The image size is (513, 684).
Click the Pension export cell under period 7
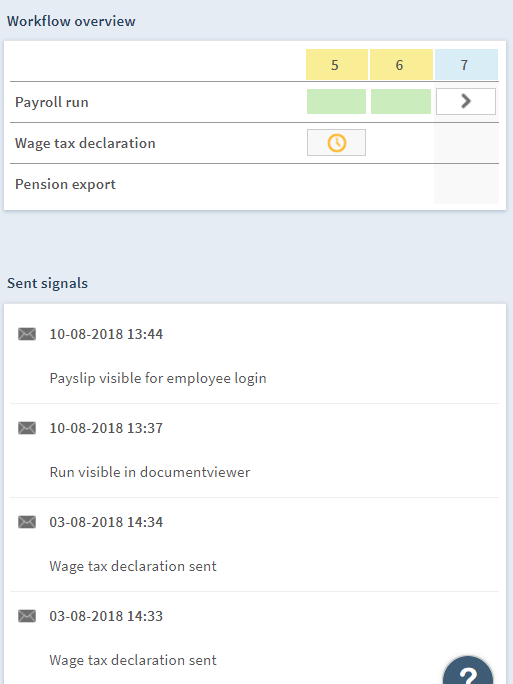click(466, 184)
